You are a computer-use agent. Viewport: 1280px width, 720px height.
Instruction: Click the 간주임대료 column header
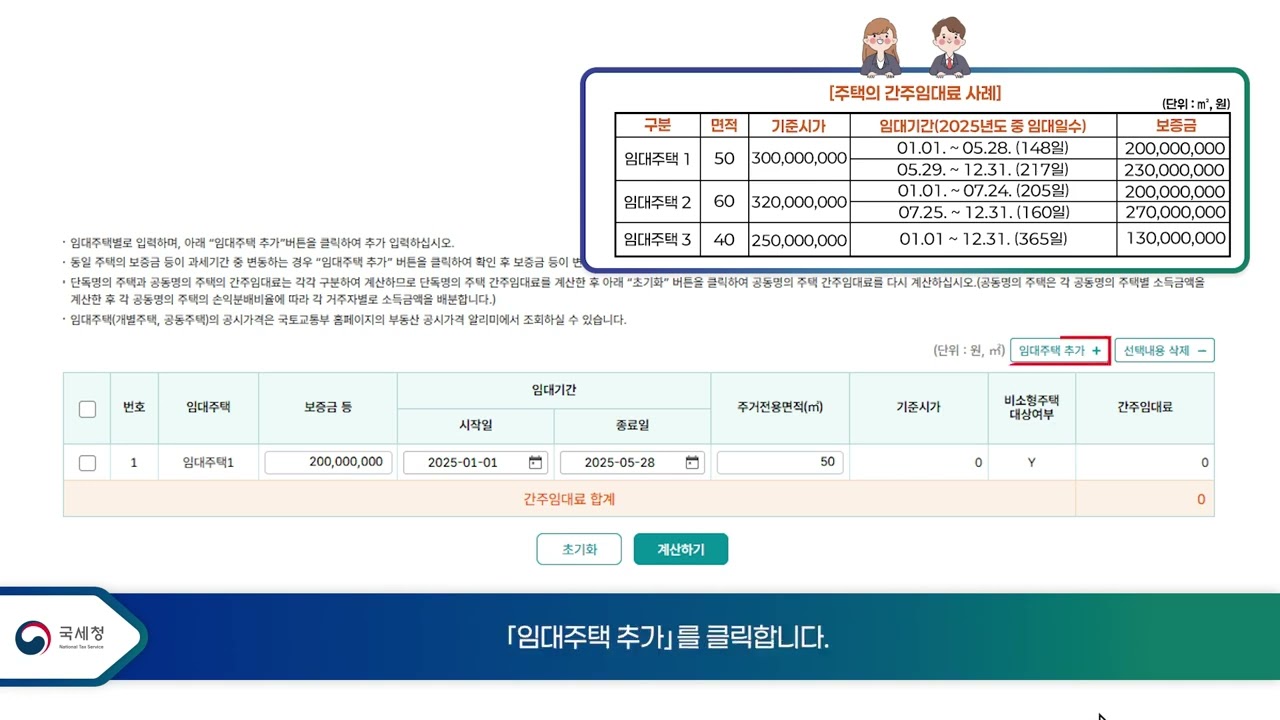point(1145,408)
